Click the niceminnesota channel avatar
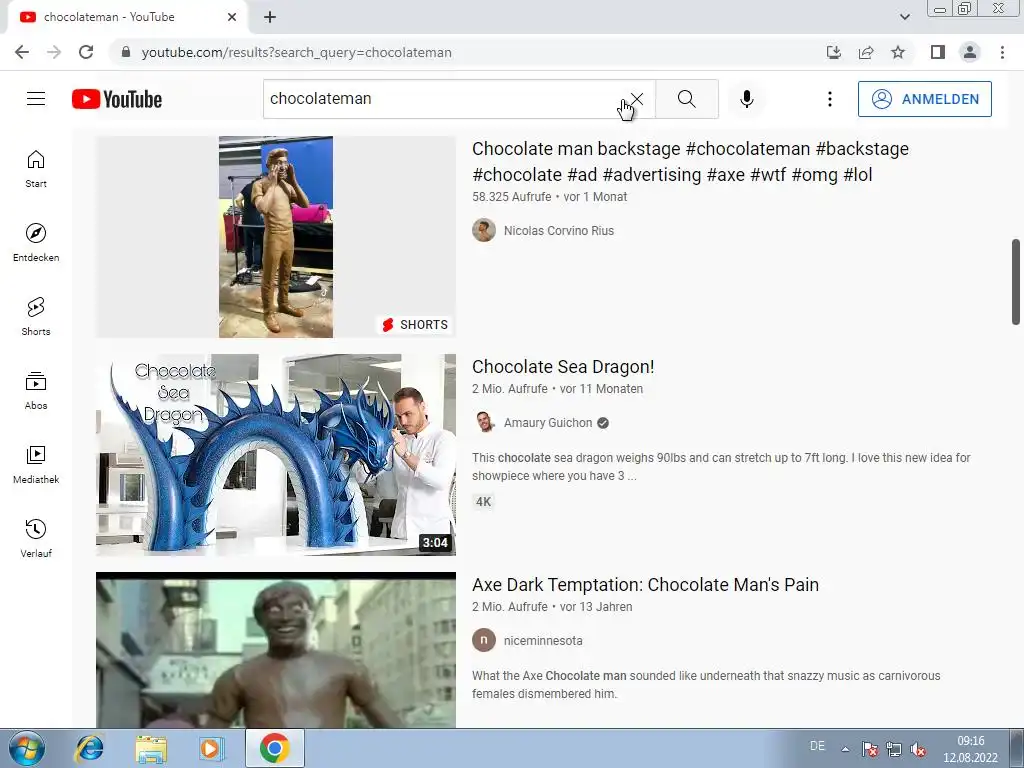The image size is (1024, 768). pyautogui.click(x=484, y=641)
